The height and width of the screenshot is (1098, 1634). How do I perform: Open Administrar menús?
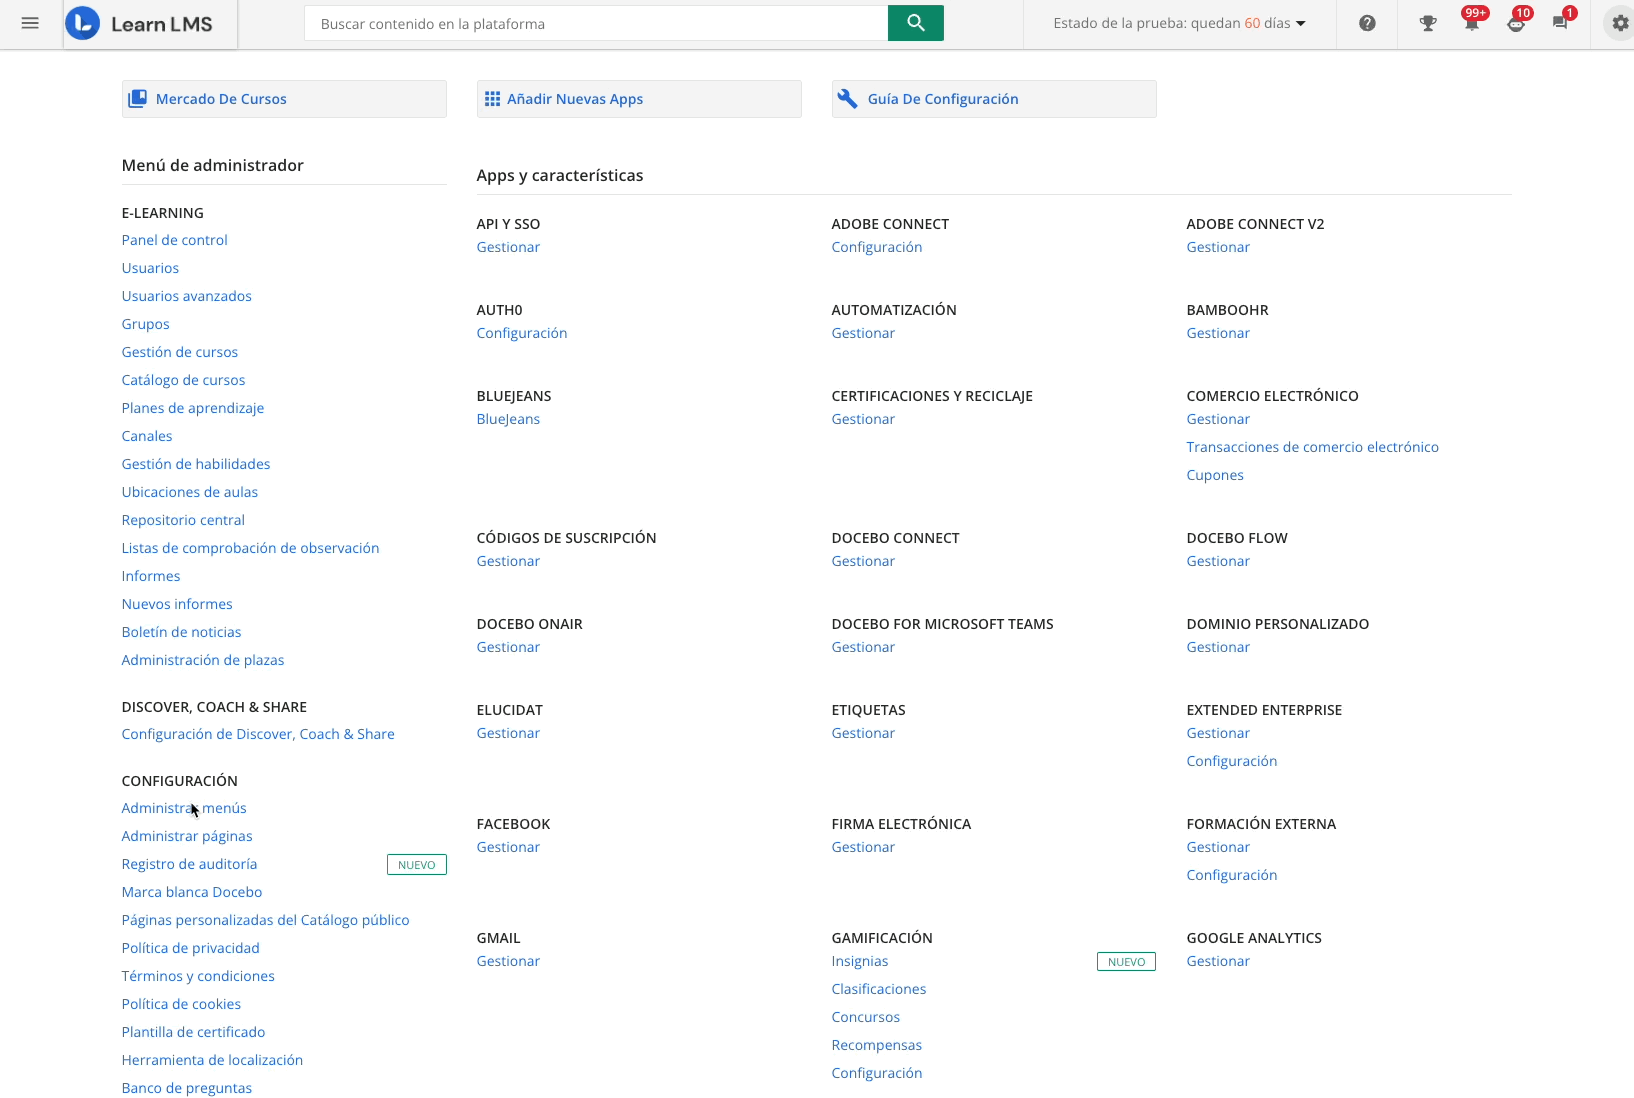(184, 808)
